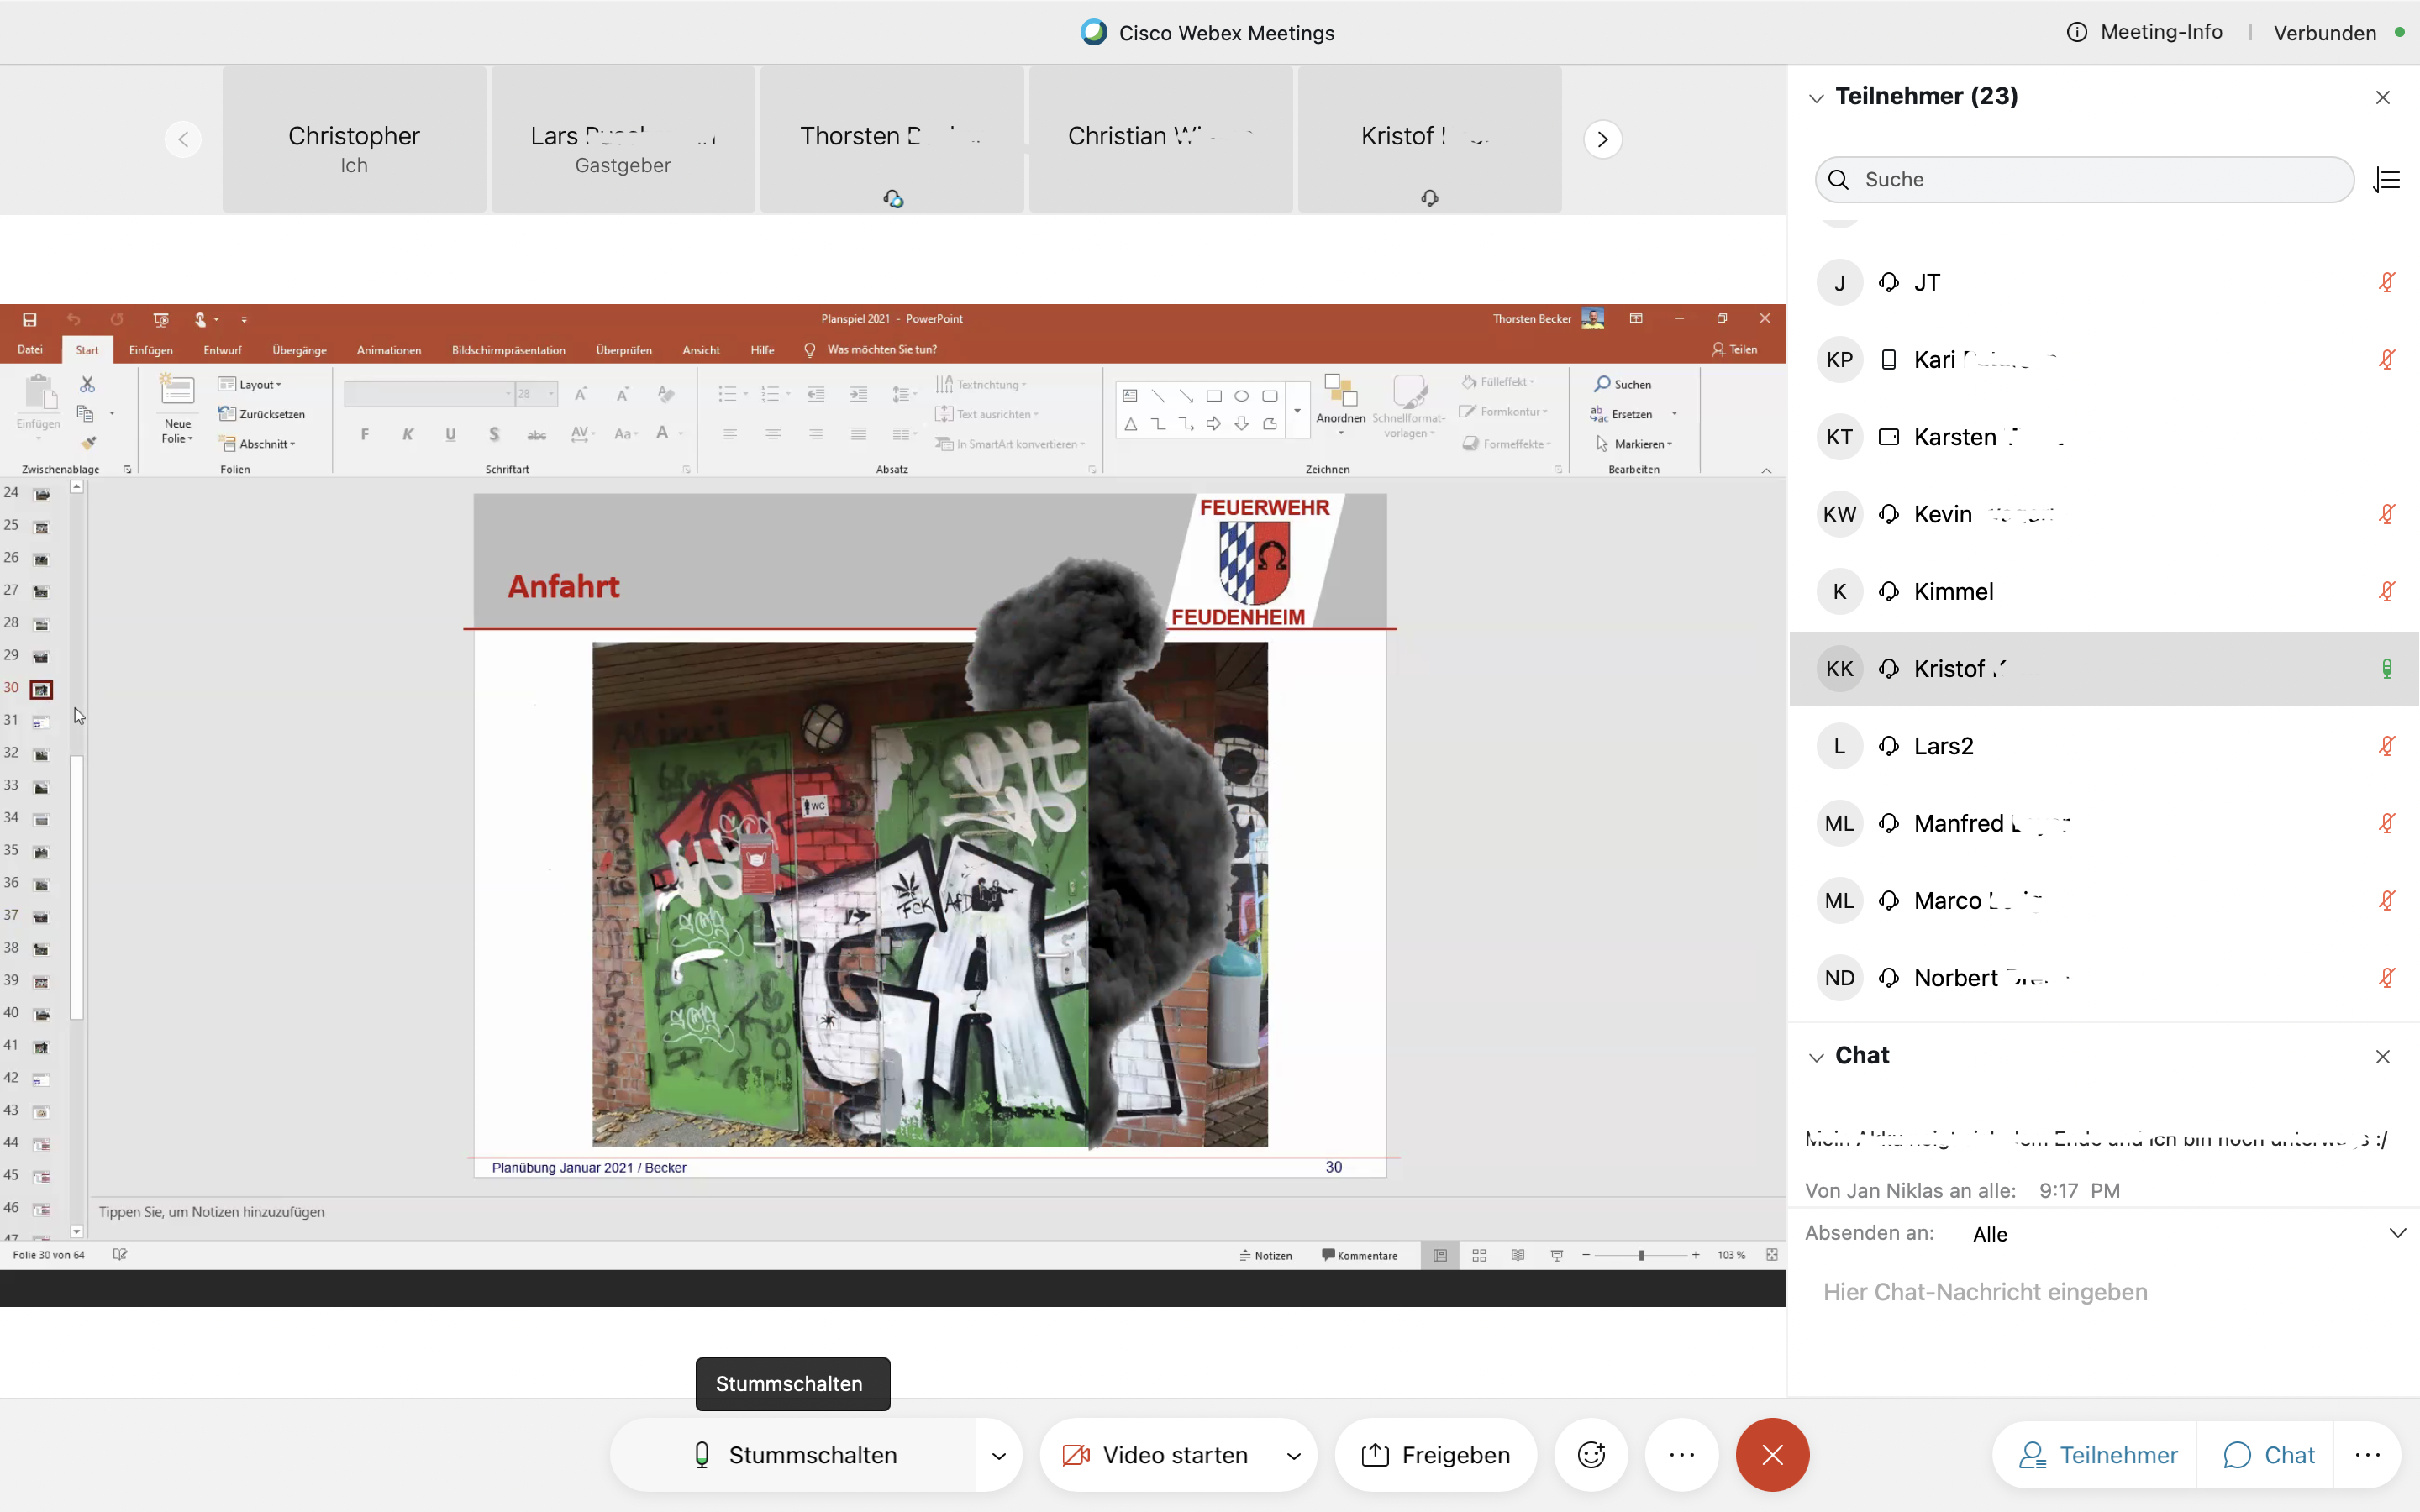Open video options arrow beside Video starten
Image resolution: width=2420 pixels, height=1512 pixels.
(1293, 1456)
